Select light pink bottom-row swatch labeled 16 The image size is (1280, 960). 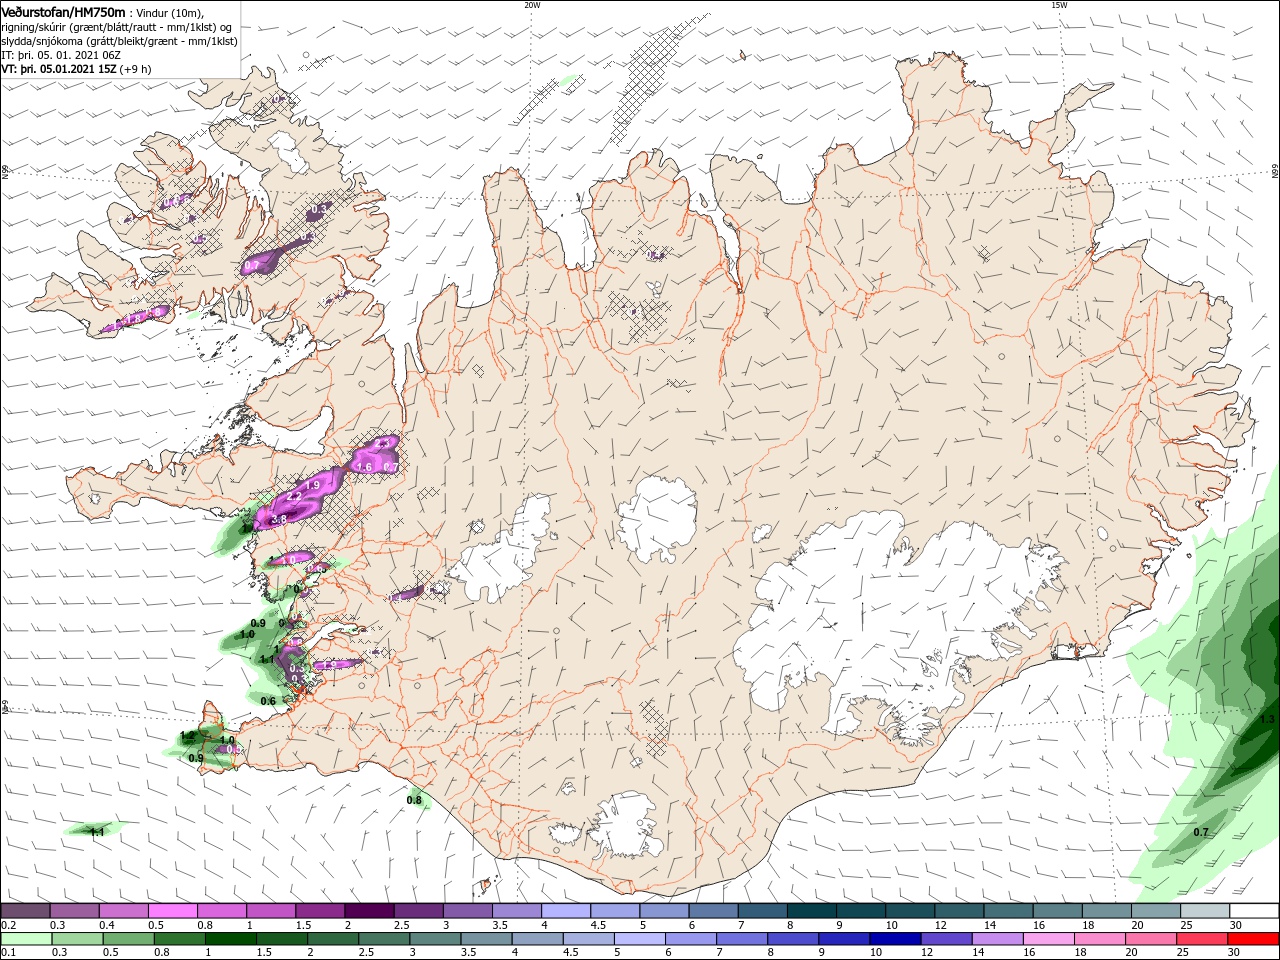tap(1048, 939)
